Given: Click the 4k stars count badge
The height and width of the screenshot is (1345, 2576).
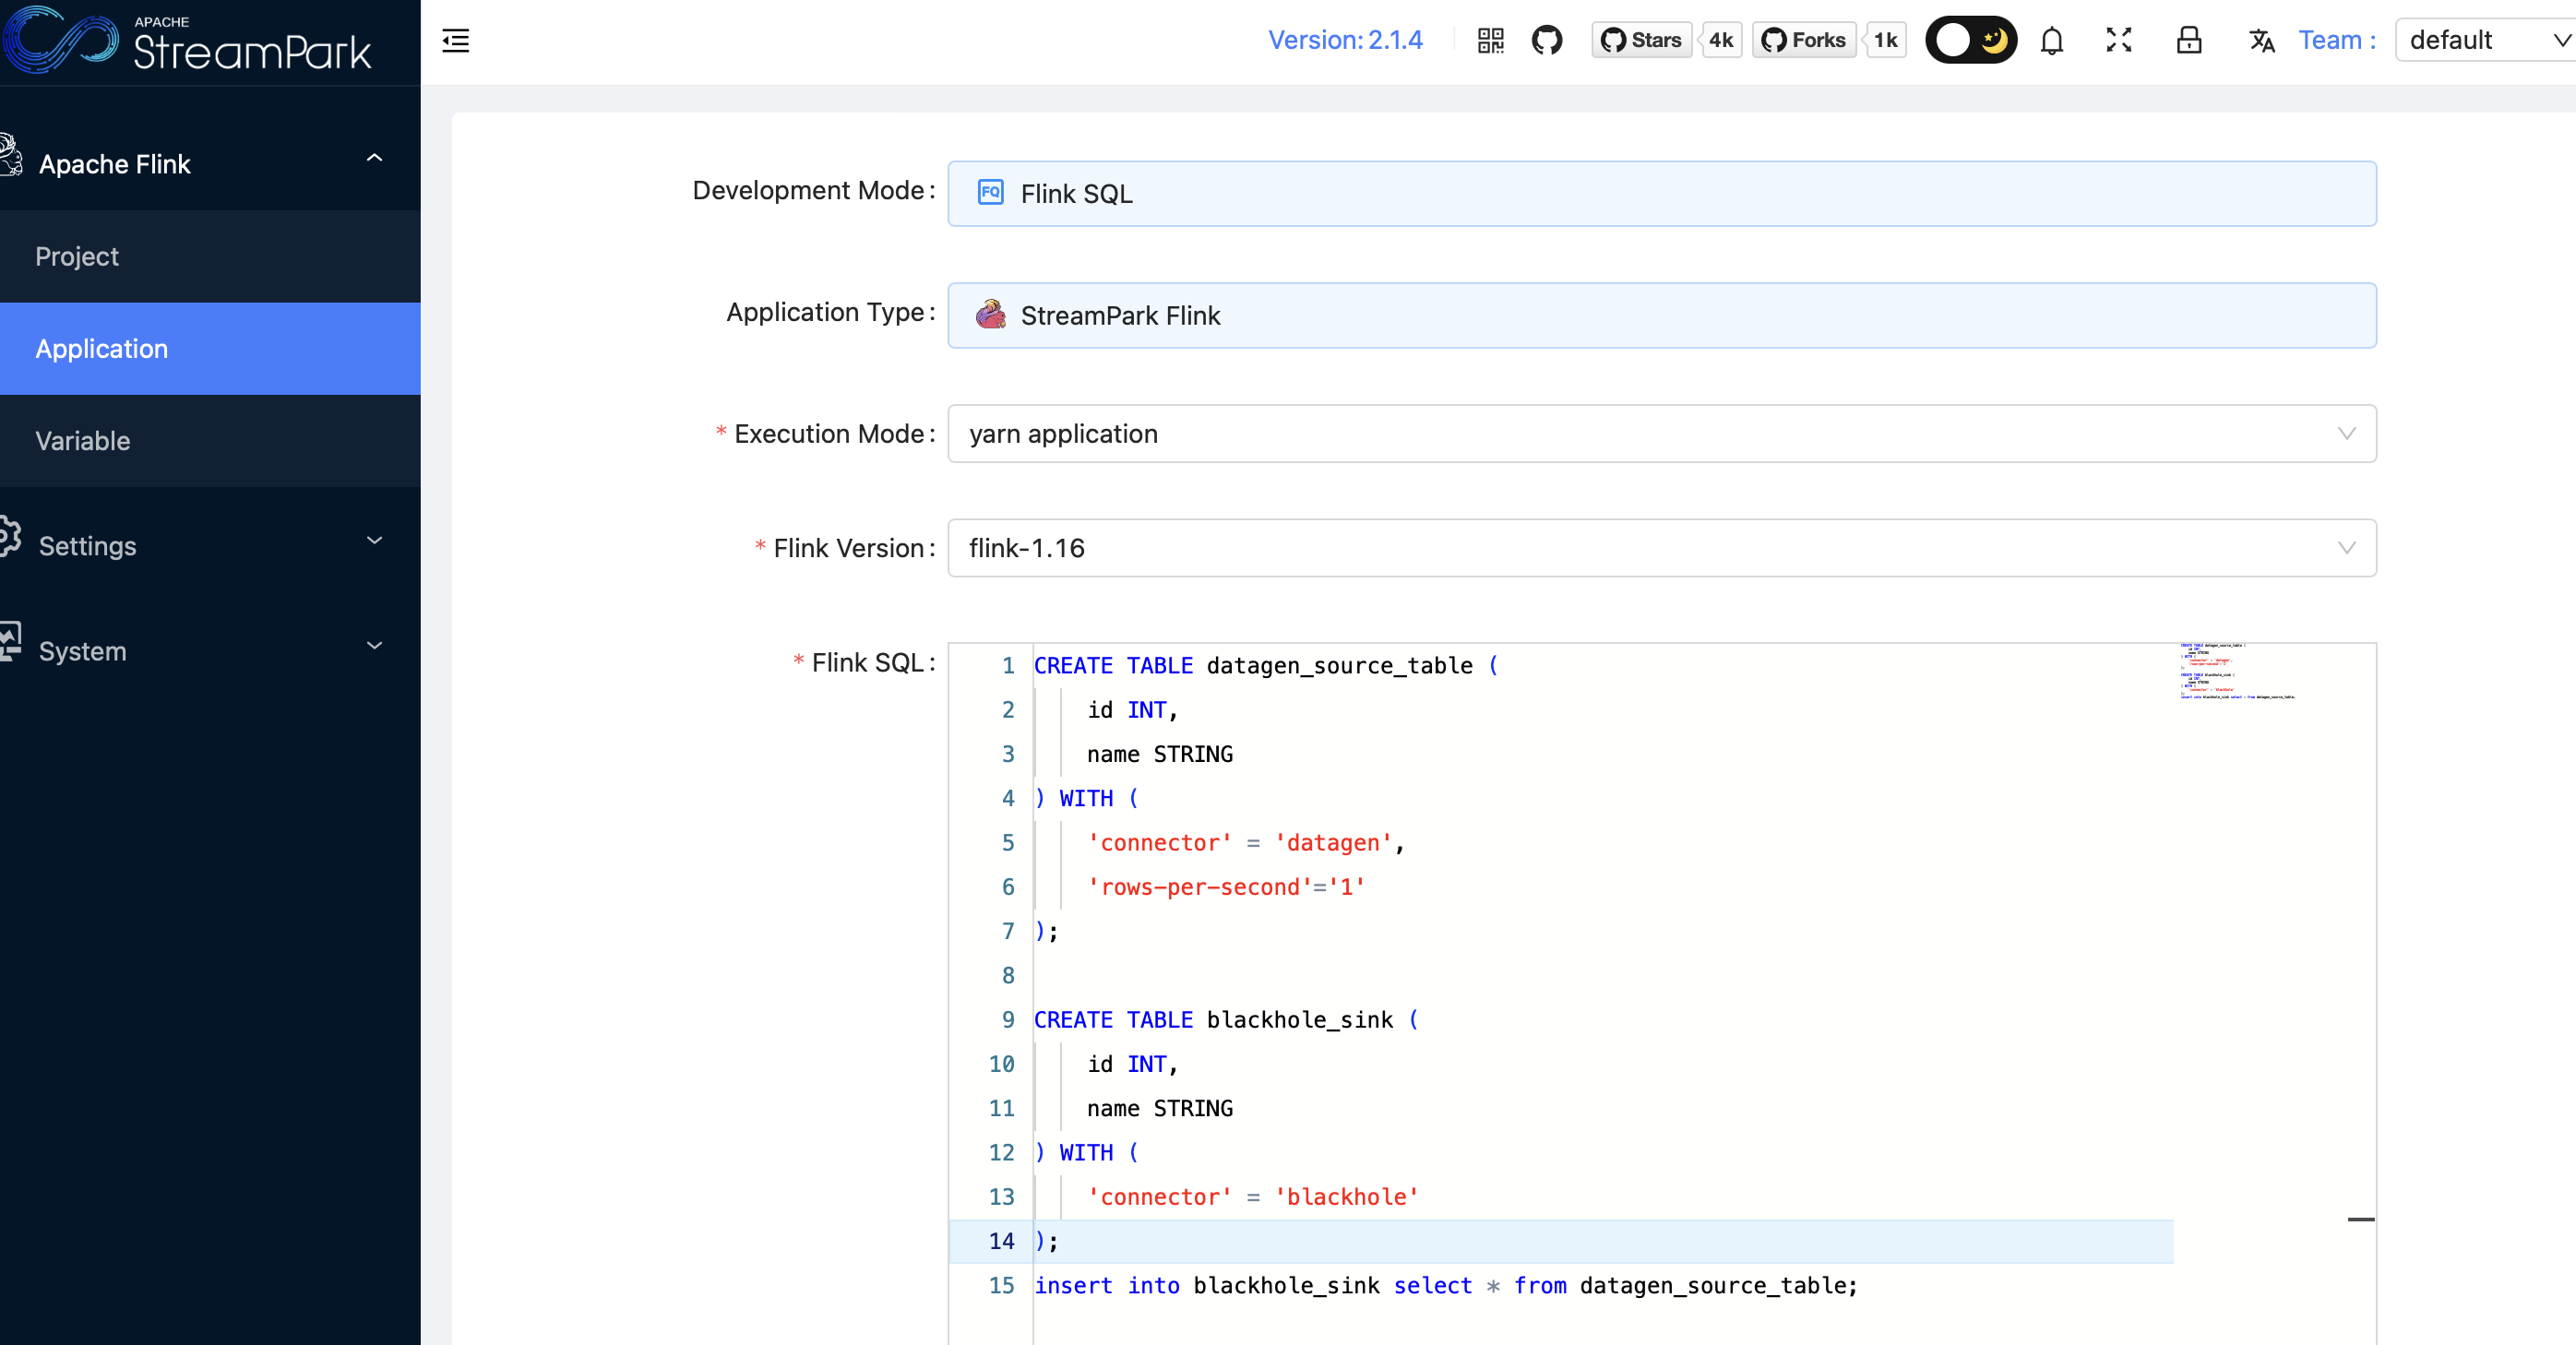Looking at the screenshot, I should tap(1720, 41).
